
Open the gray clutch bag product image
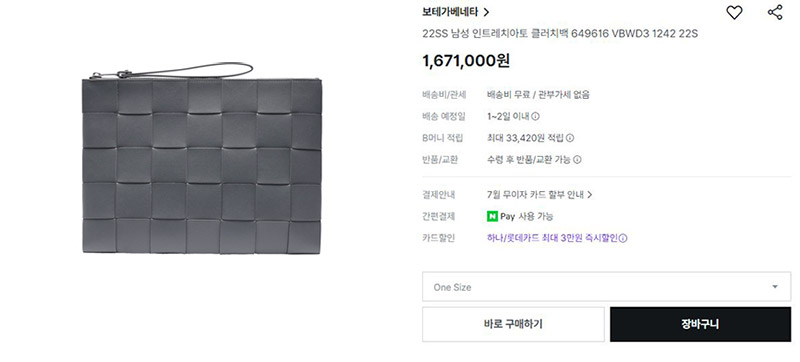tap(202, 158)
